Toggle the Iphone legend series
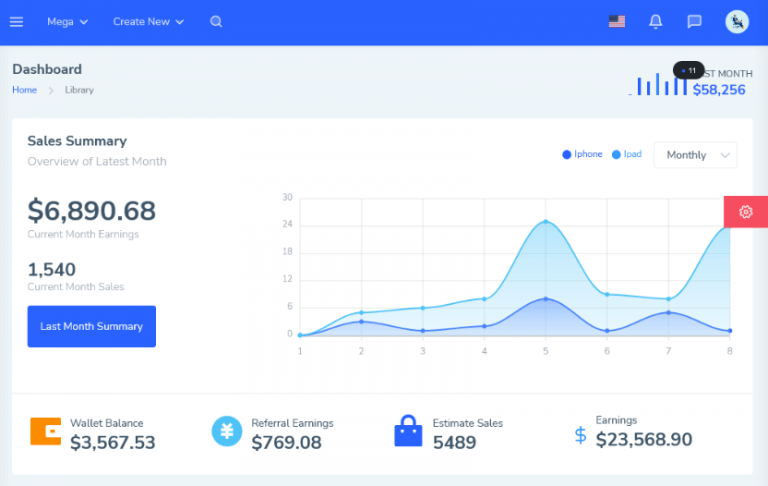 [582, 154]
